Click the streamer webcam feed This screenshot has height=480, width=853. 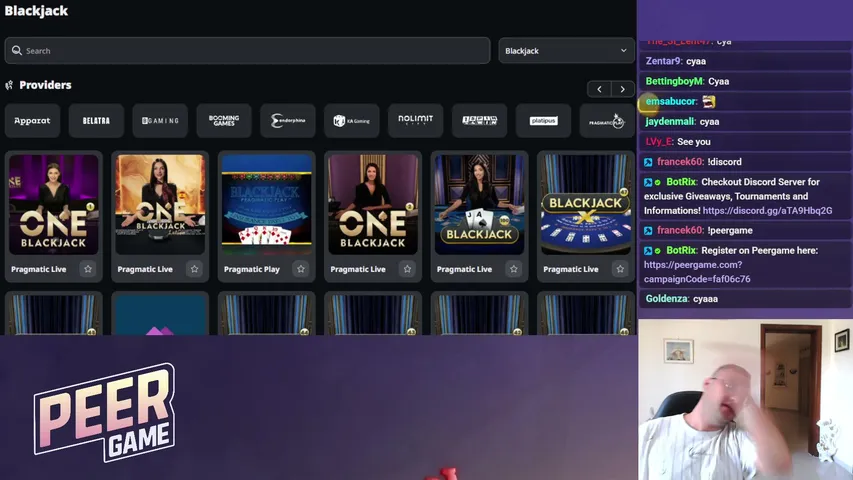pos(745,399)
